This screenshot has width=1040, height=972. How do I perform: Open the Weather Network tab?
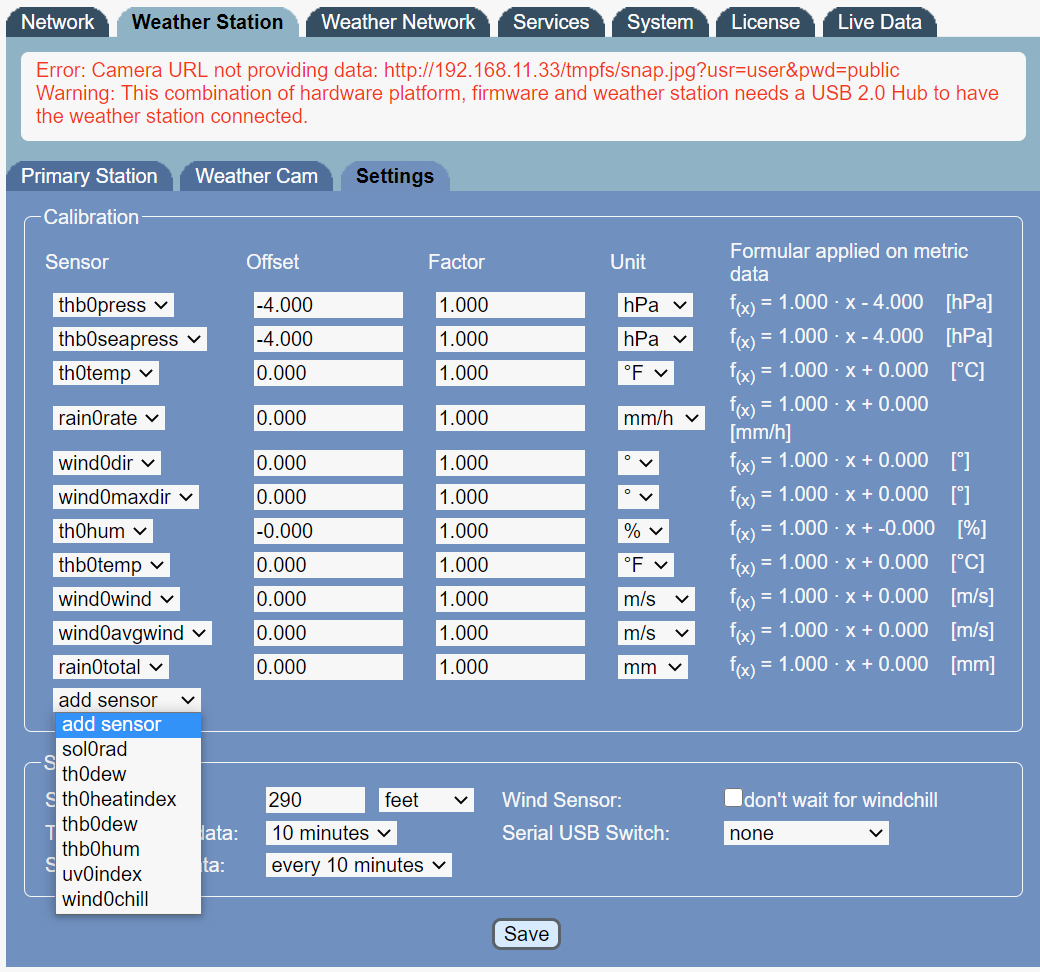(398, 22)
